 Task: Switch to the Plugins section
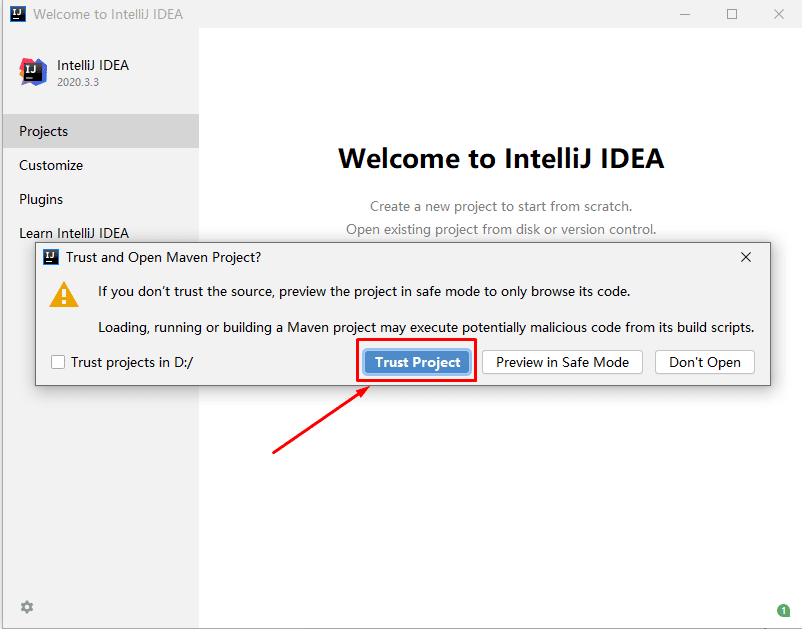[101, 199]
